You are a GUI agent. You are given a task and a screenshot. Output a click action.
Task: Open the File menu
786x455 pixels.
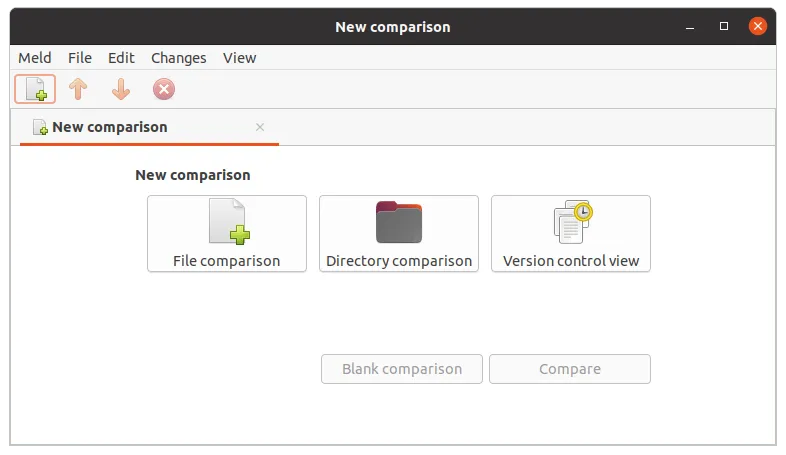(x=80, y=58)
